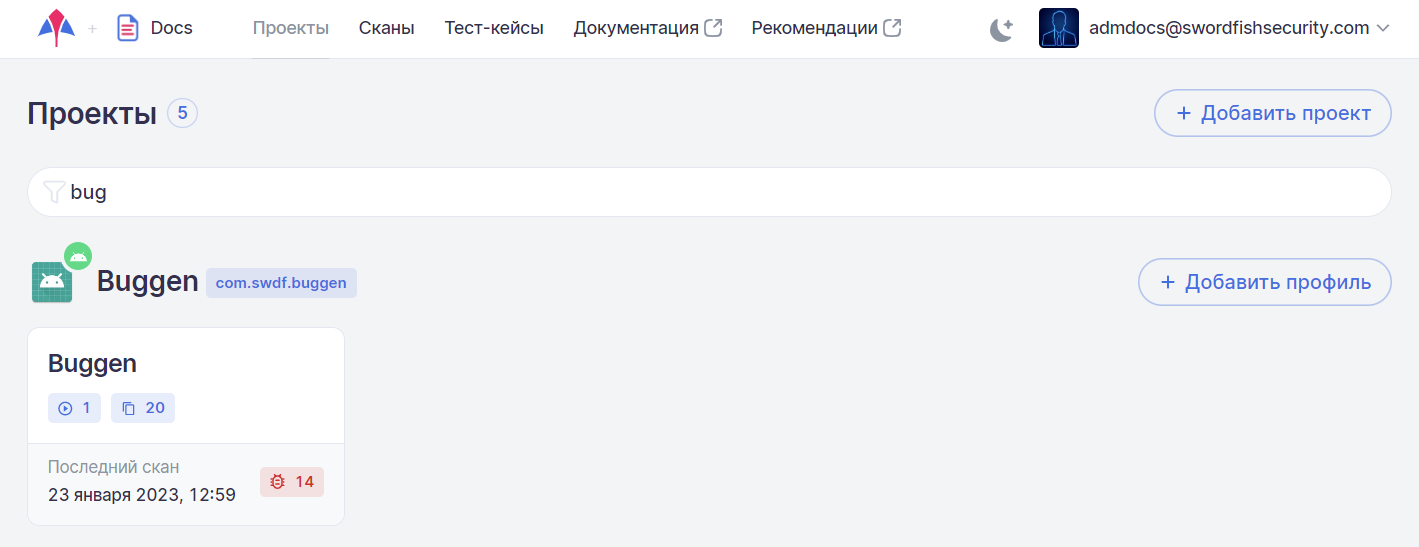Switch to the Сканы tab
Viewport: 1419px width, 547px height.
[386, 28]
